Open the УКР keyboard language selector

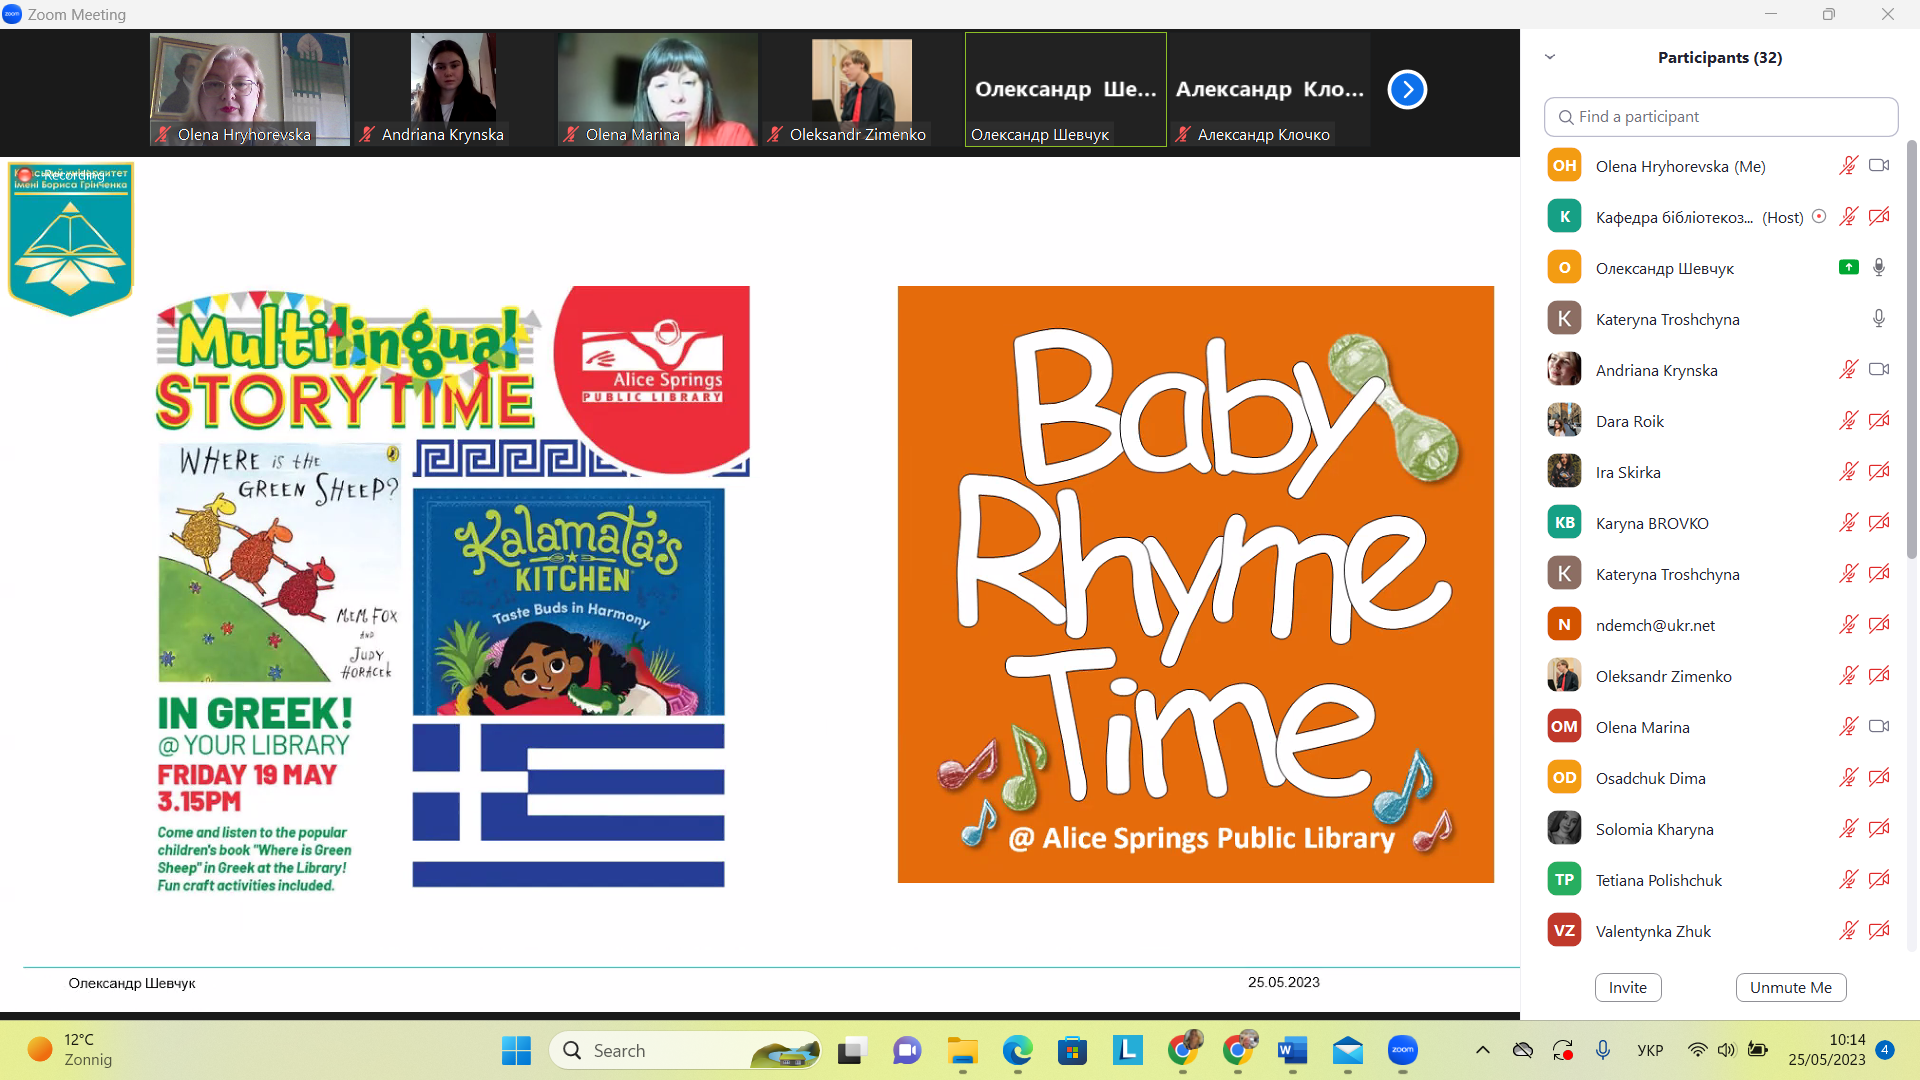[1650, 1050]
